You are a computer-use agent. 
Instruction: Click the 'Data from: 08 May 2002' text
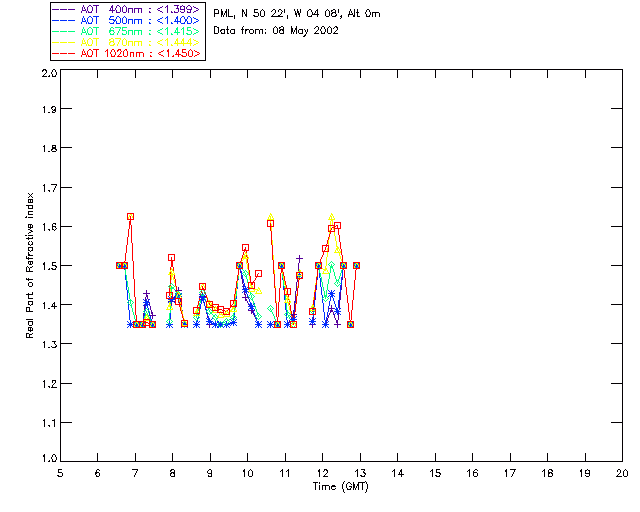pyautogui.click(x=276, y=31)
